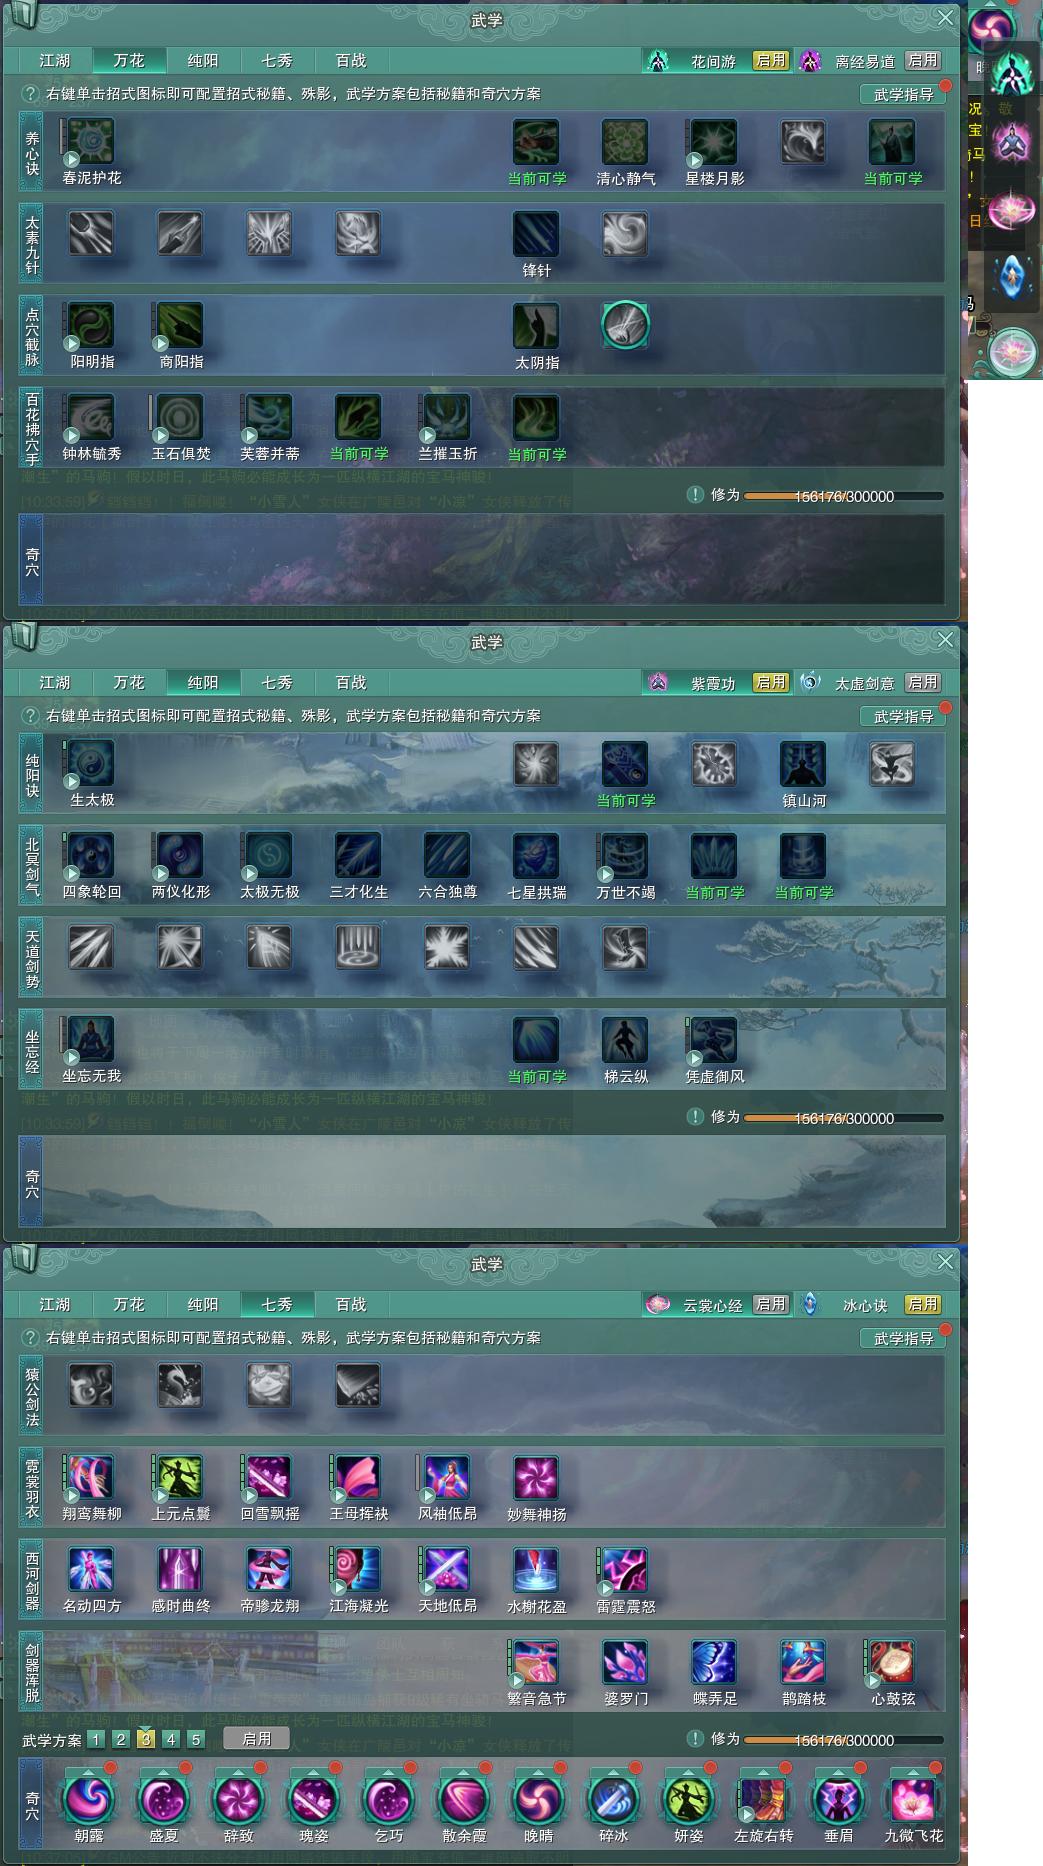Screen dimensions: 1043x1866
Task: Click 修为 progress bar in 云裳心经 window
Action: point(844,1740)
